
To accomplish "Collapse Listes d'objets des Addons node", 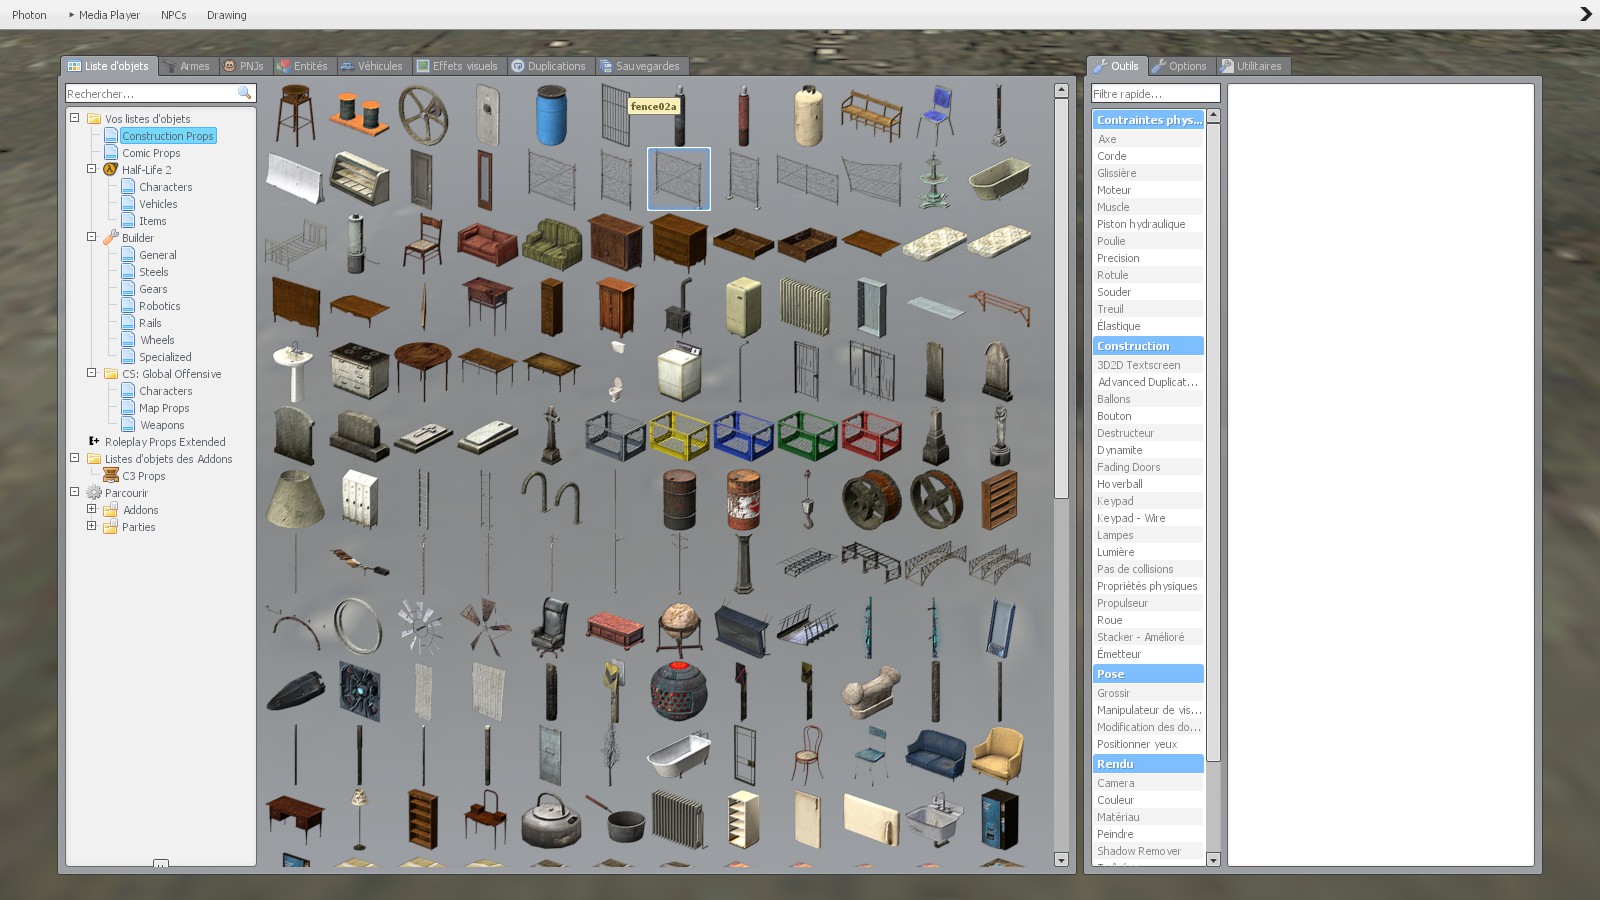I will (x=75, y=458).
